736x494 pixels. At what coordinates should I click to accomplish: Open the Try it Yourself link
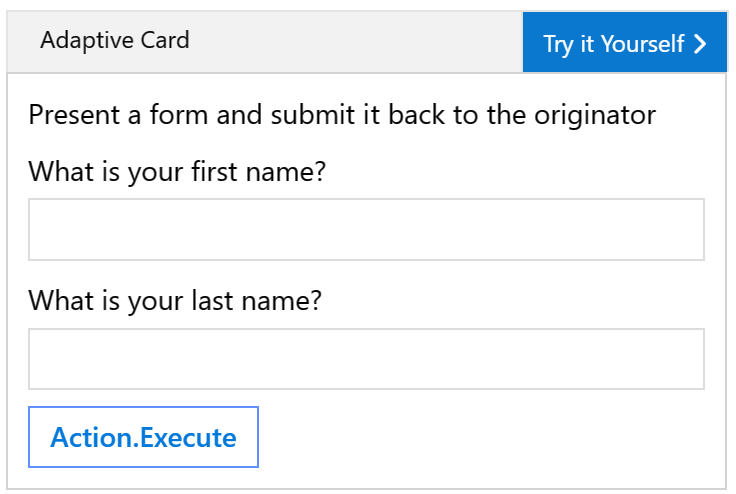(624, 44)
